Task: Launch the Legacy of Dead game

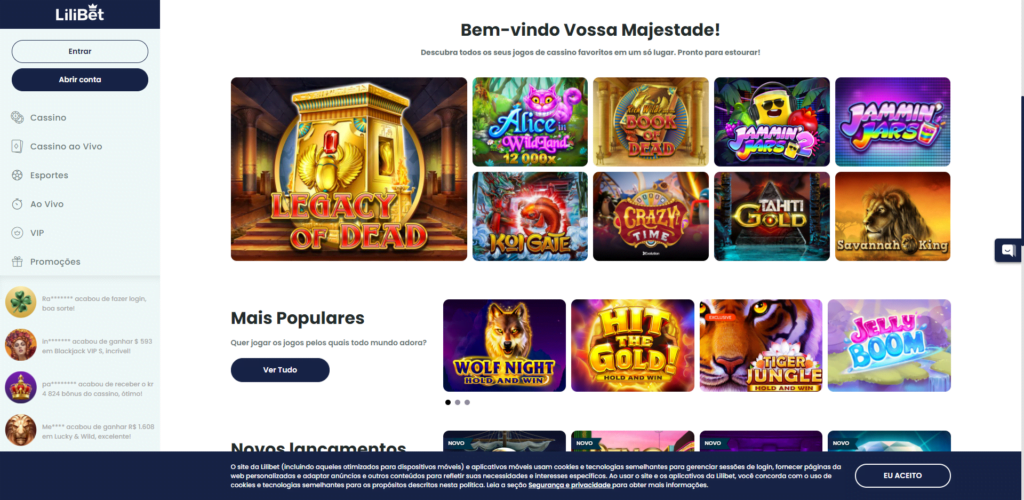Action: [349, 169]
